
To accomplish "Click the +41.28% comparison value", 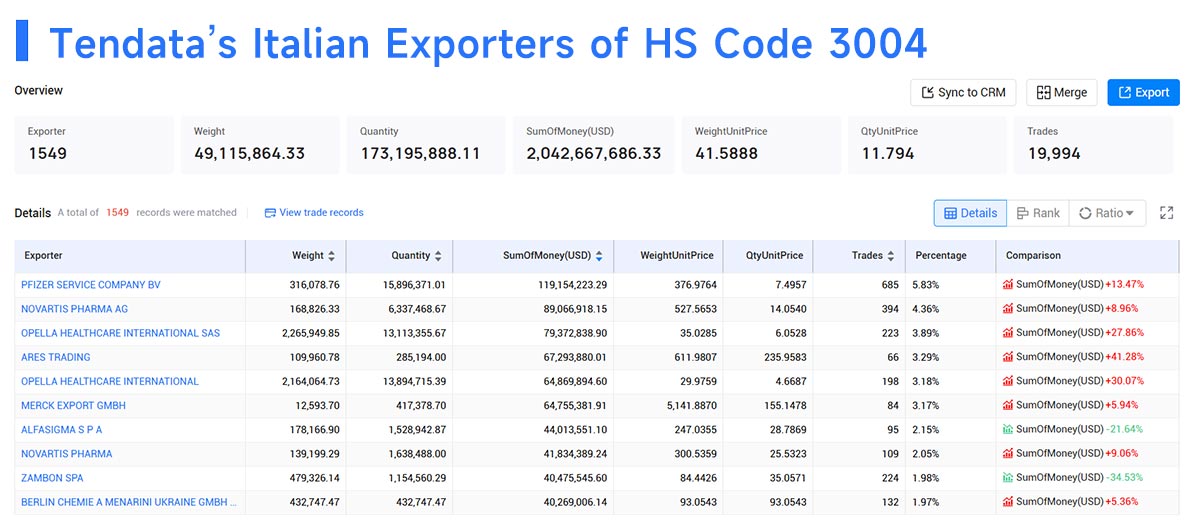I will (x=1125, y=357).
